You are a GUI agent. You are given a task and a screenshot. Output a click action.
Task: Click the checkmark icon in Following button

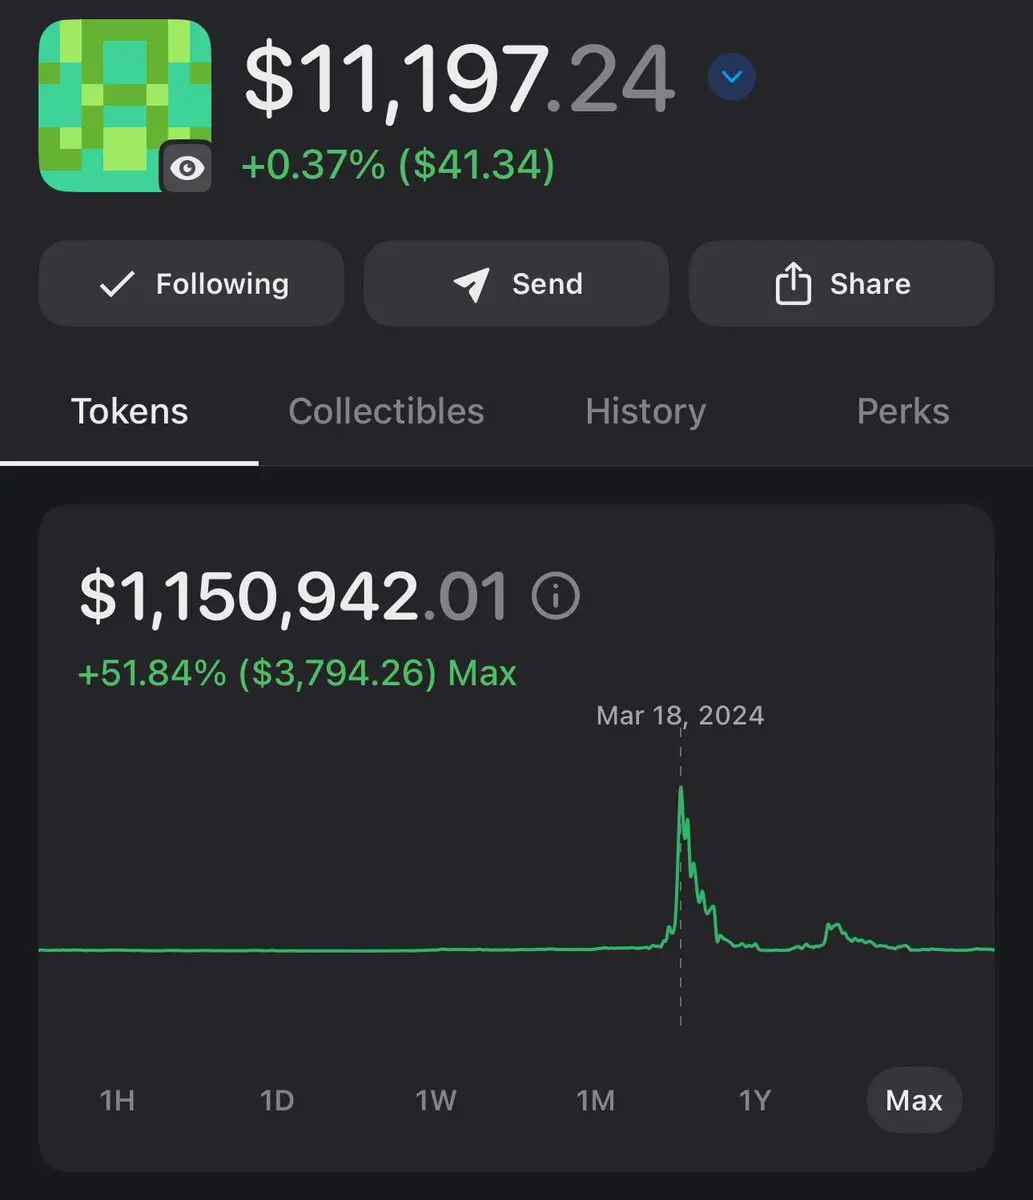pos(117,285)
